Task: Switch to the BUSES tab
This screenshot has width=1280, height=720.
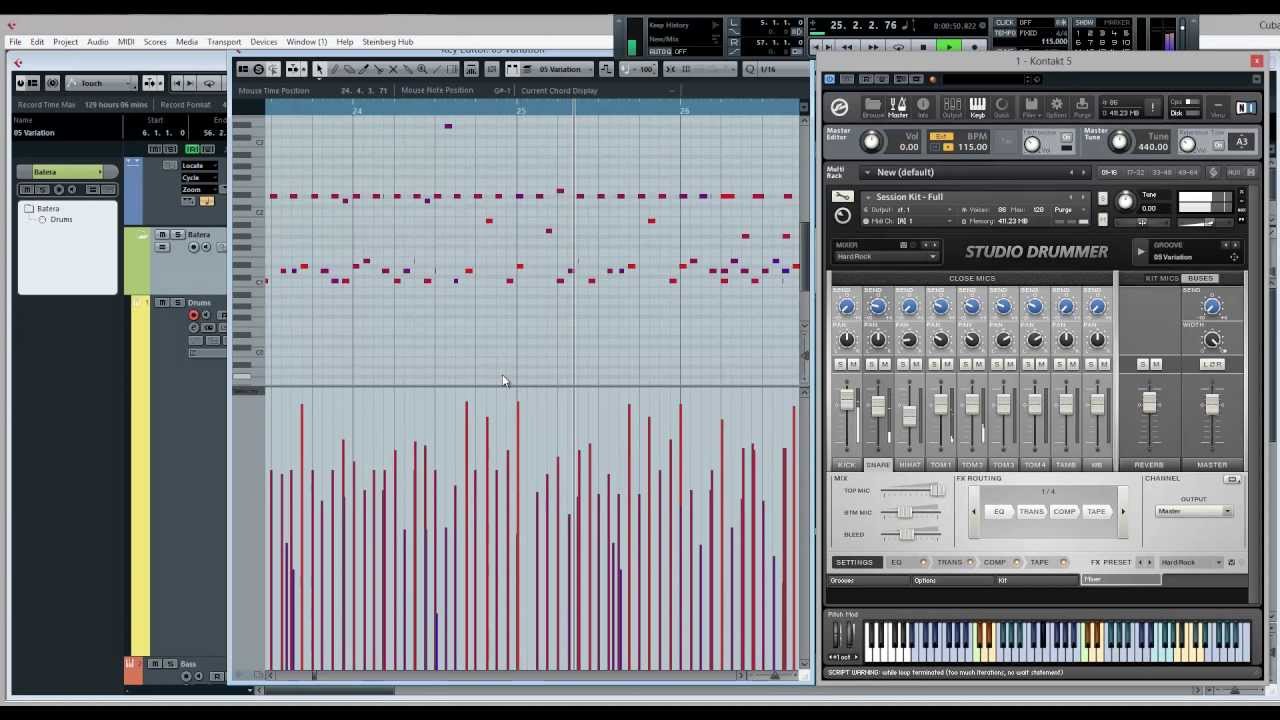Action: pyautogui.click(x=1200, y=278)
